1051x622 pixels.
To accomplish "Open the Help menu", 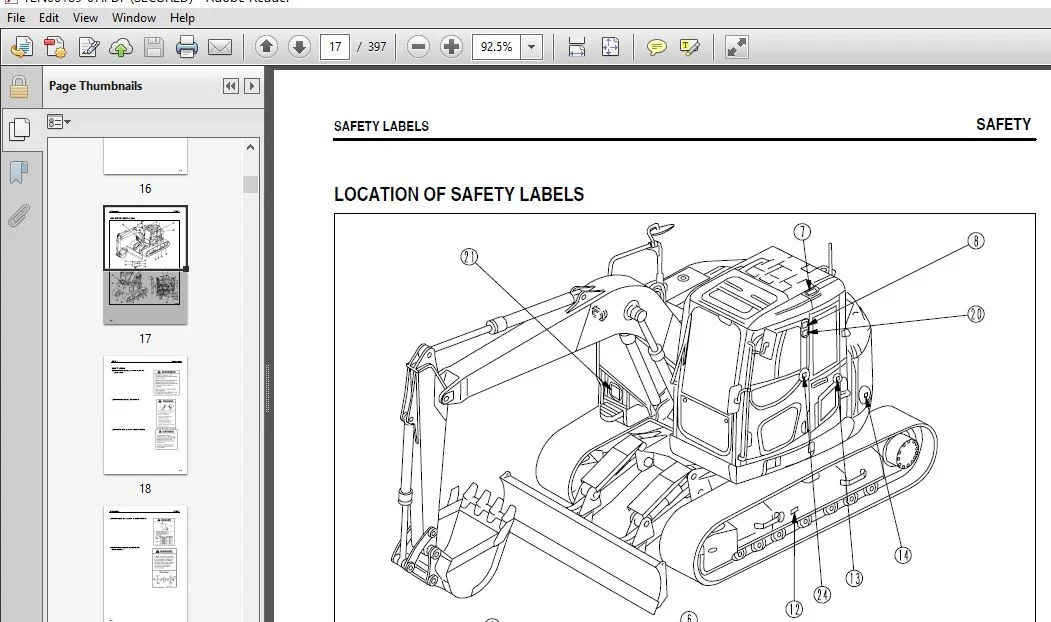I will pyautogui.click(x=182, y=18).
